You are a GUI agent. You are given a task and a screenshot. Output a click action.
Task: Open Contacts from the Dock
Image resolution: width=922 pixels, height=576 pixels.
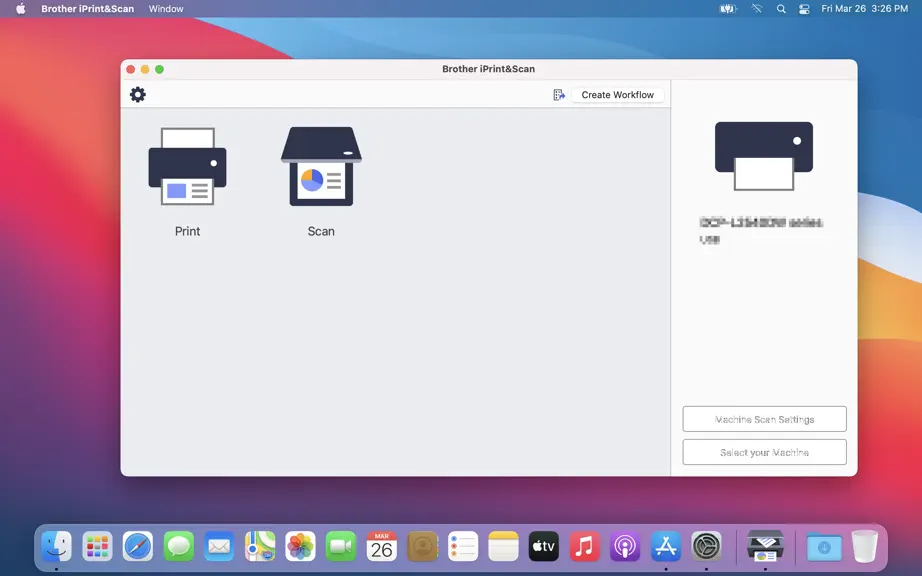(x=422, y=547)
